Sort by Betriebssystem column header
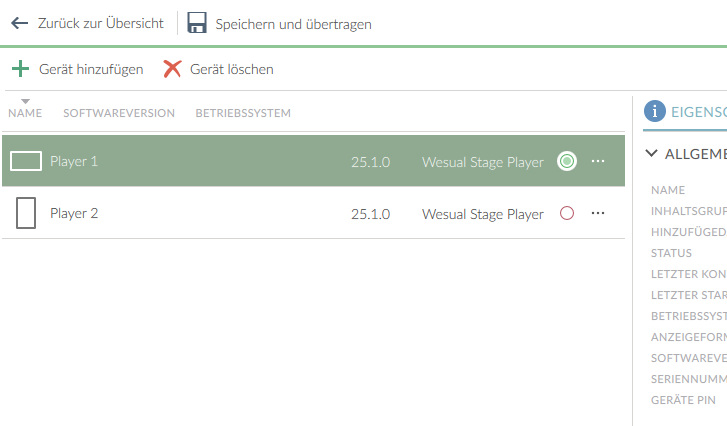 [243, 113]
